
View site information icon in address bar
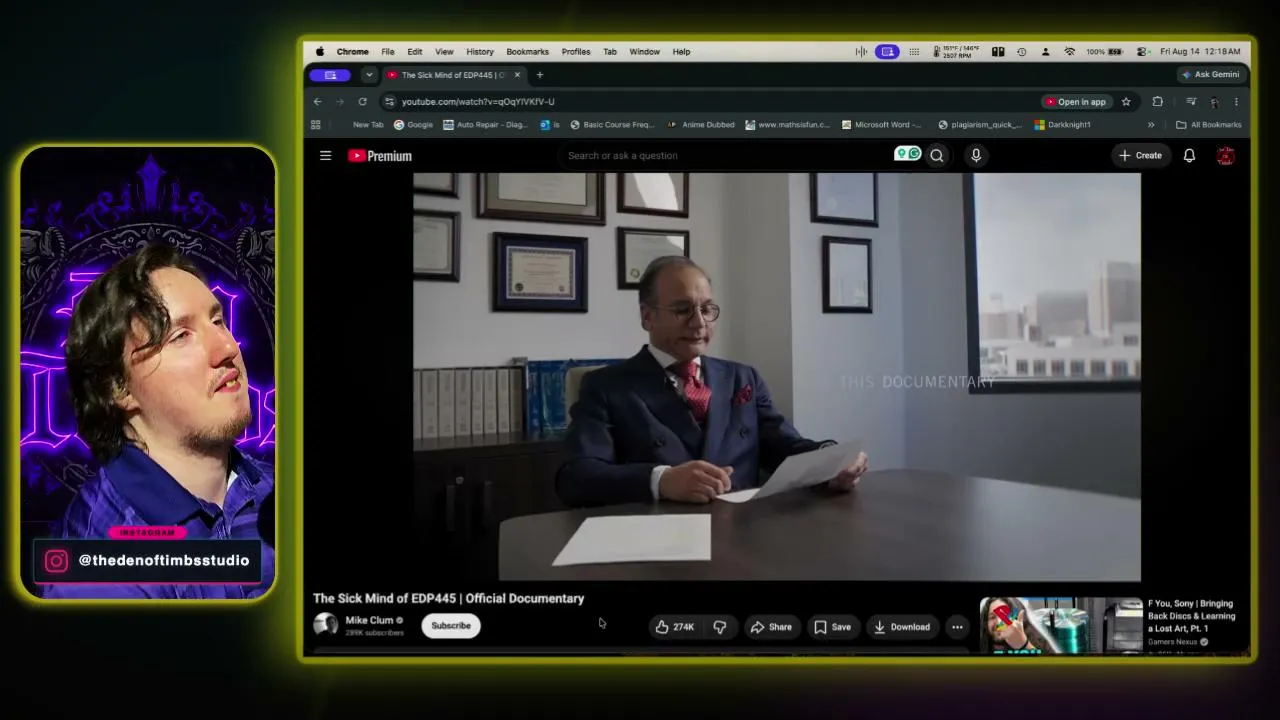(390, 101)
